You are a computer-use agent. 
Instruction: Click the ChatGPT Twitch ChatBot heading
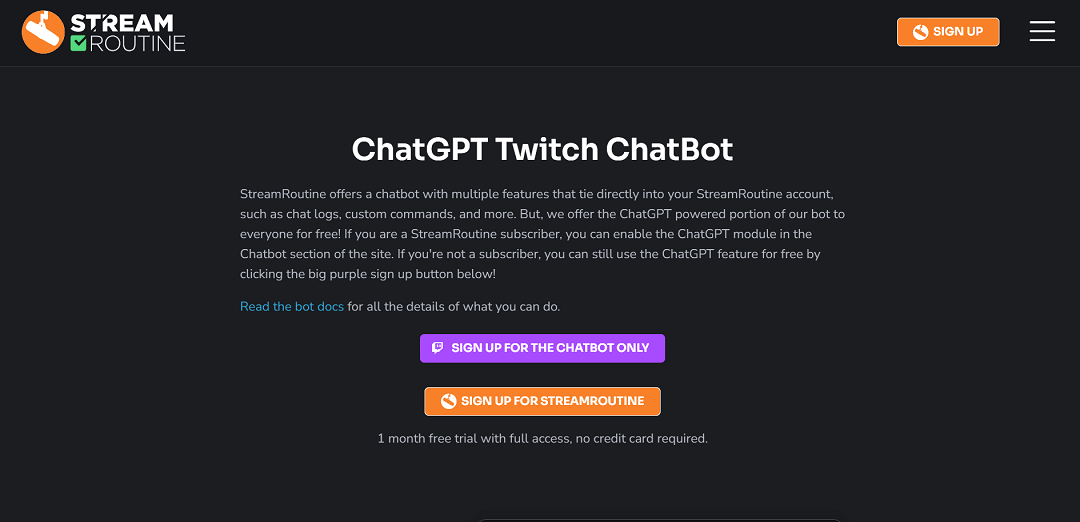tap(542, 149)
